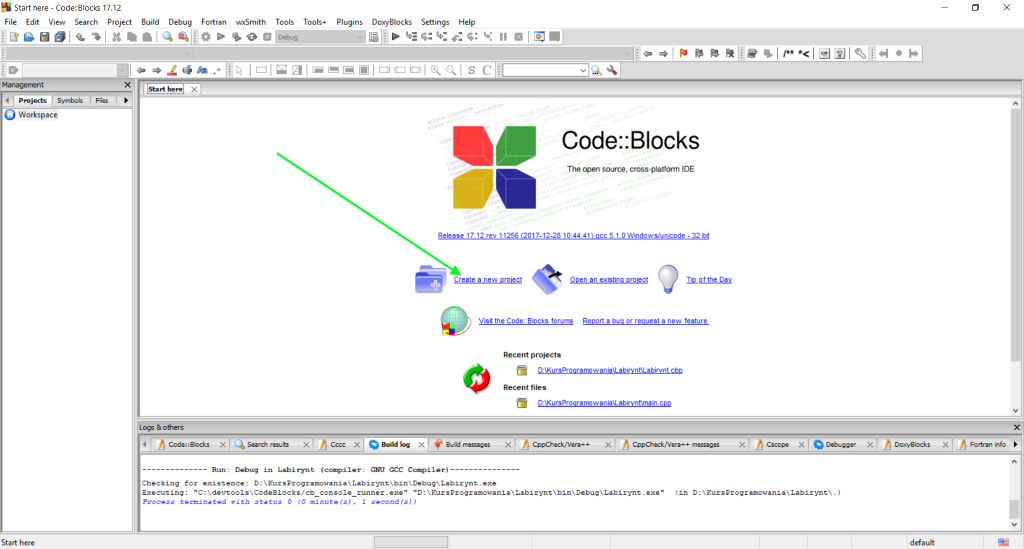Click the red highlight marker pen icon

click(x=172, y=70)
